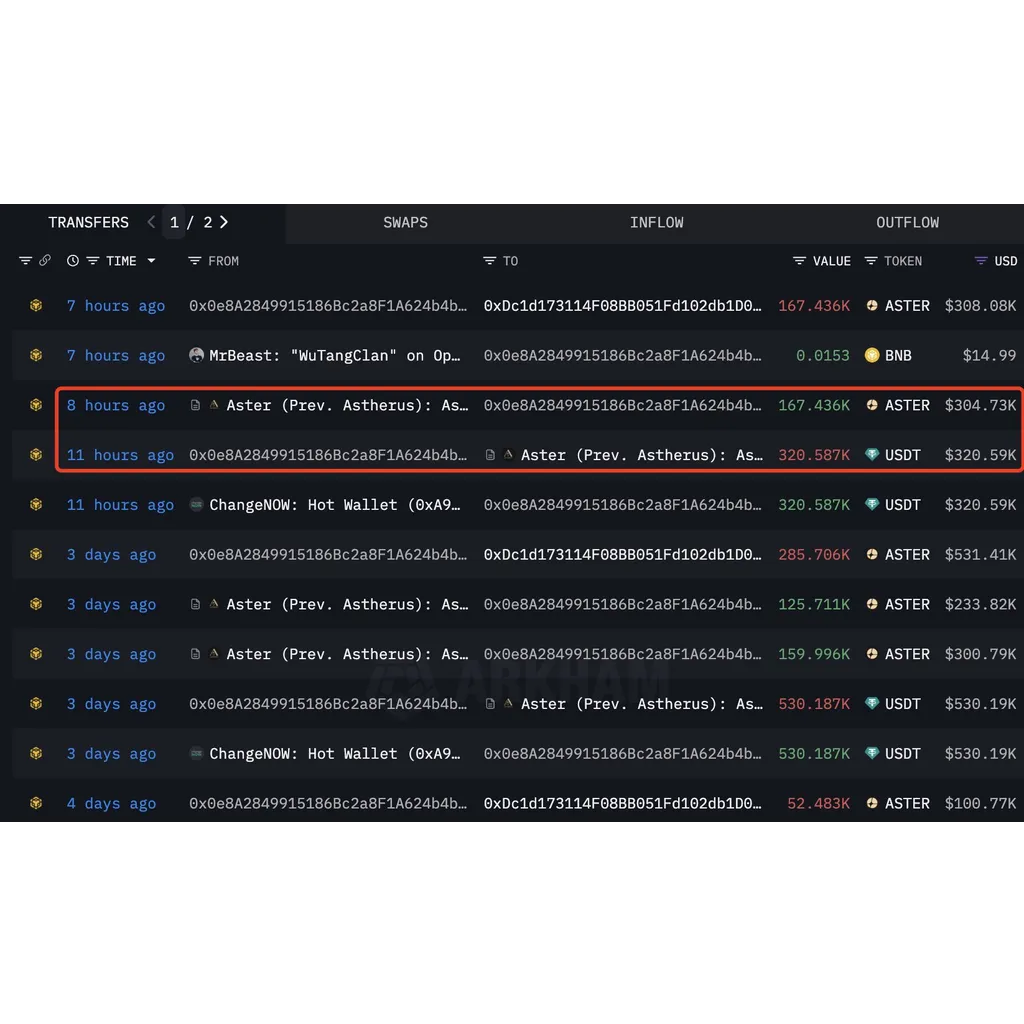Click the 167.436K red value
The width and height of the screenshot is (1024, 1024).
(x=814, y=306)
